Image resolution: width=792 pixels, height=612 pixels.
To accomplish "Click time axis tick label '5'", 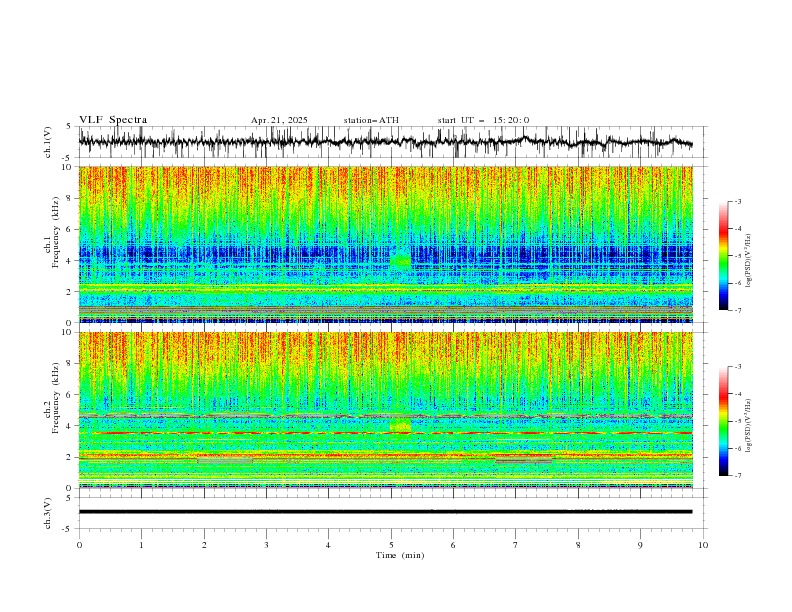I will click(391, 545).
